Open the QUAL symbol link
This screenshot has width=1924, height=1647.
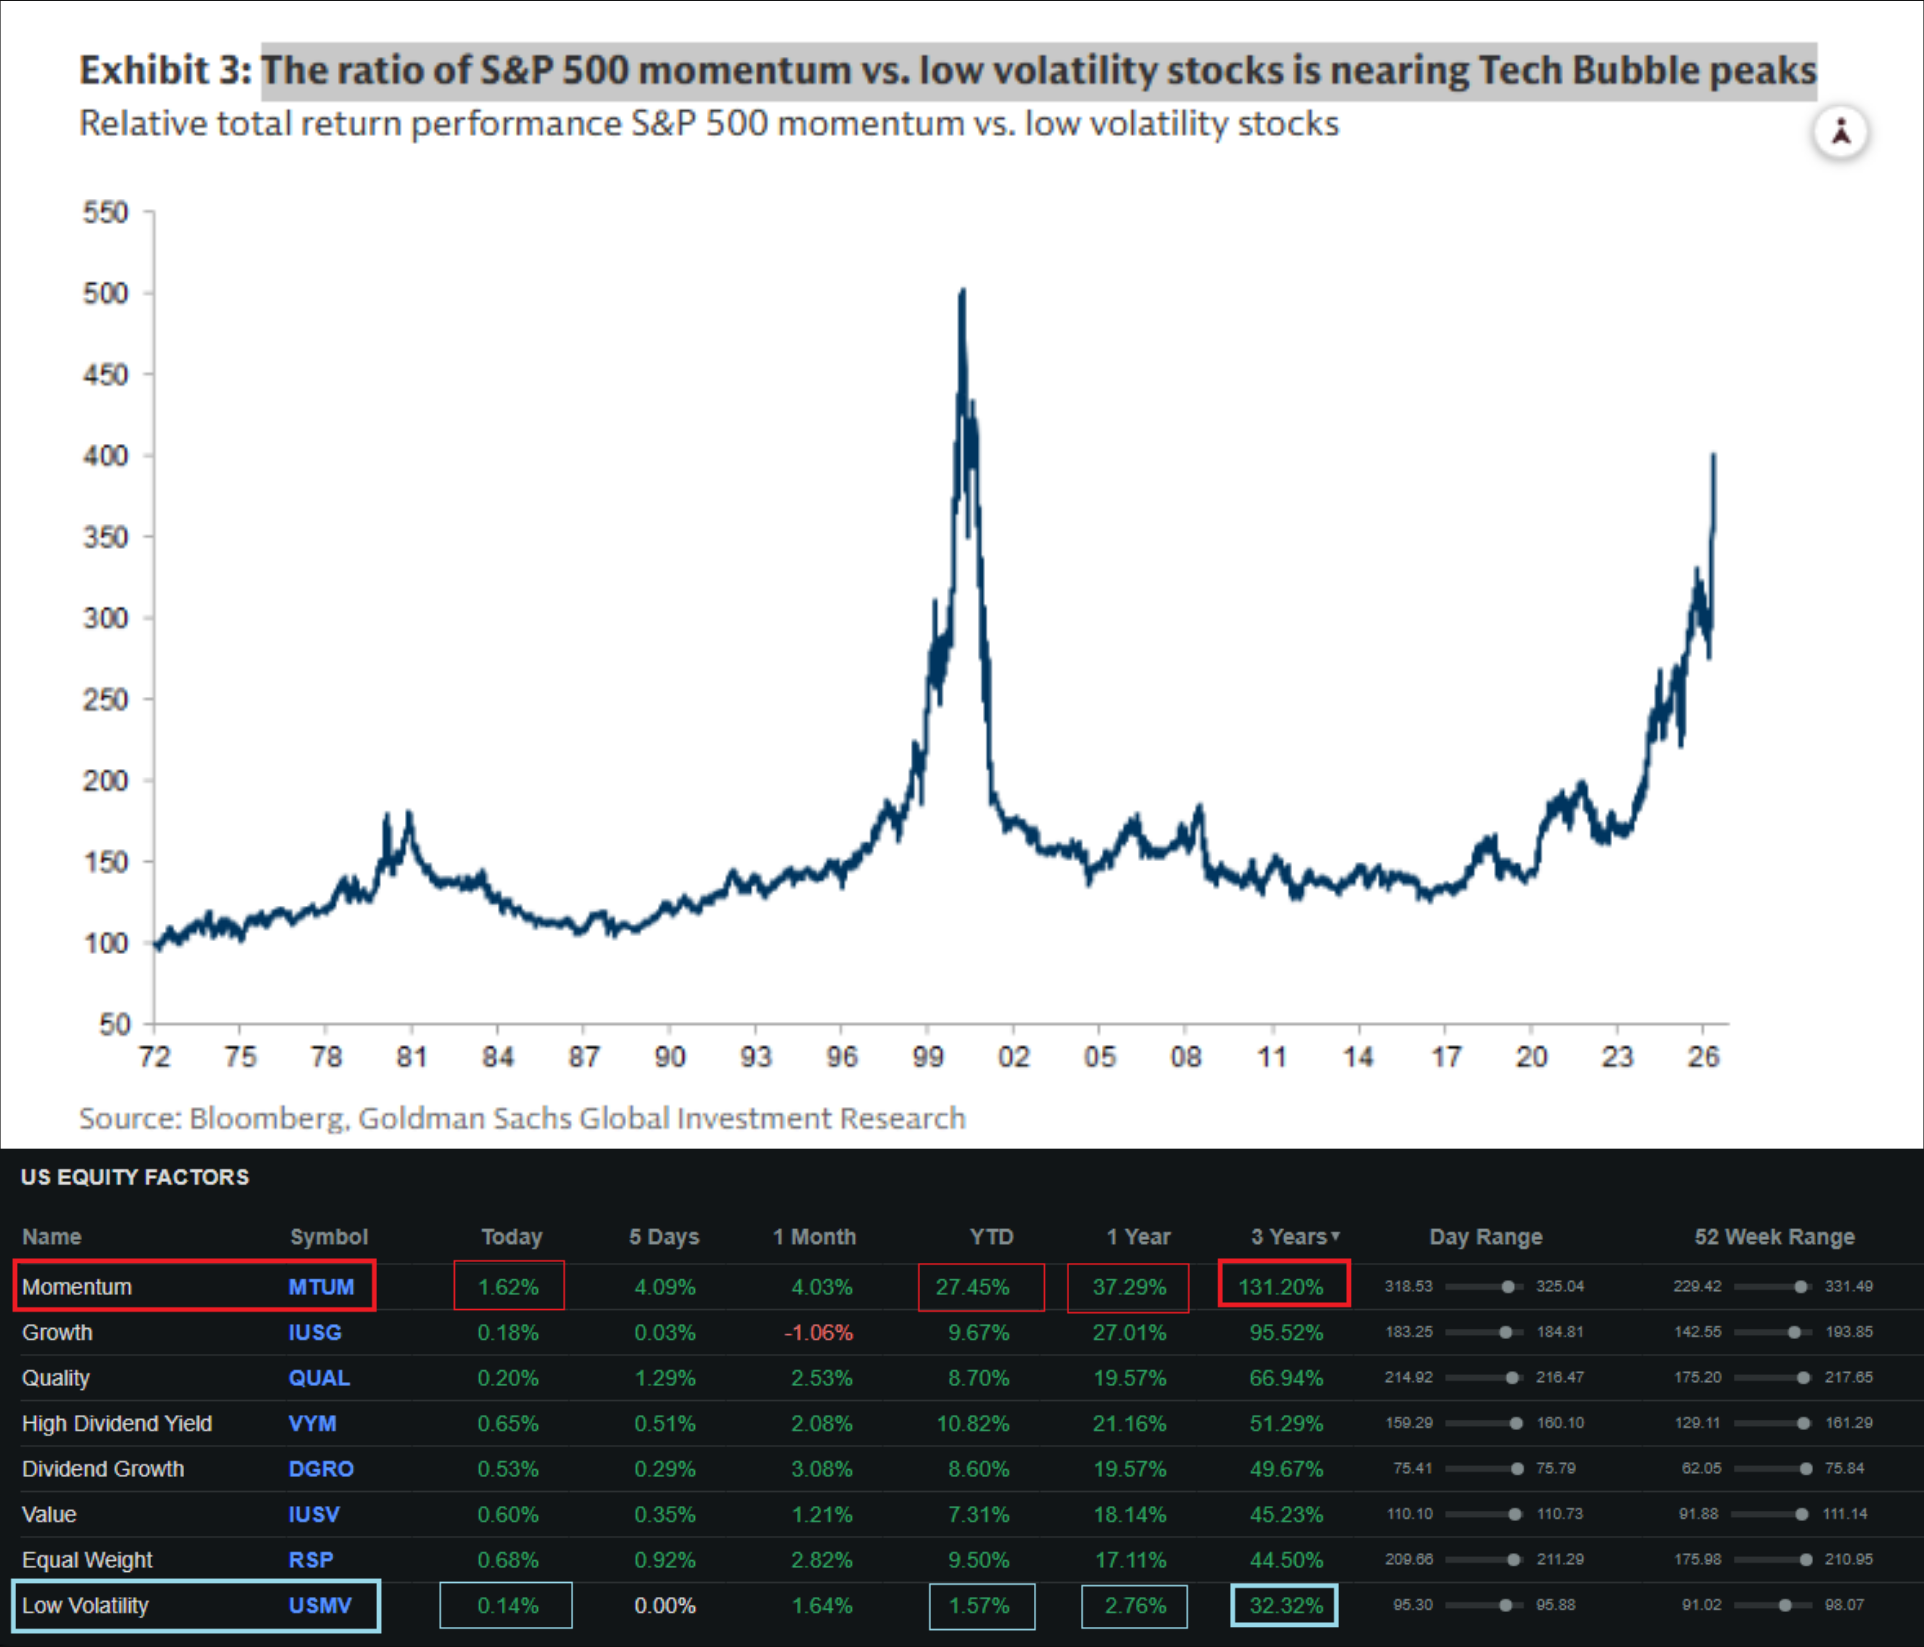[x=319, y=1378]
